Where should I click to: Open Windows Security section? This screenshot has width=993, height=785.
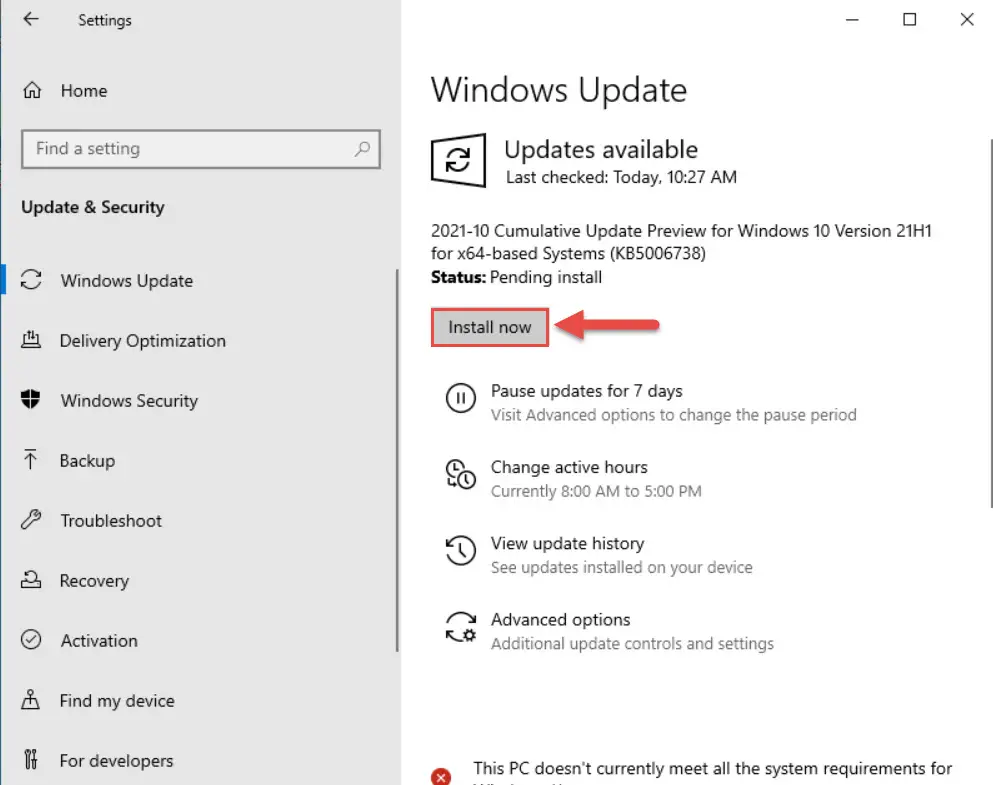(x=129, y=401)
